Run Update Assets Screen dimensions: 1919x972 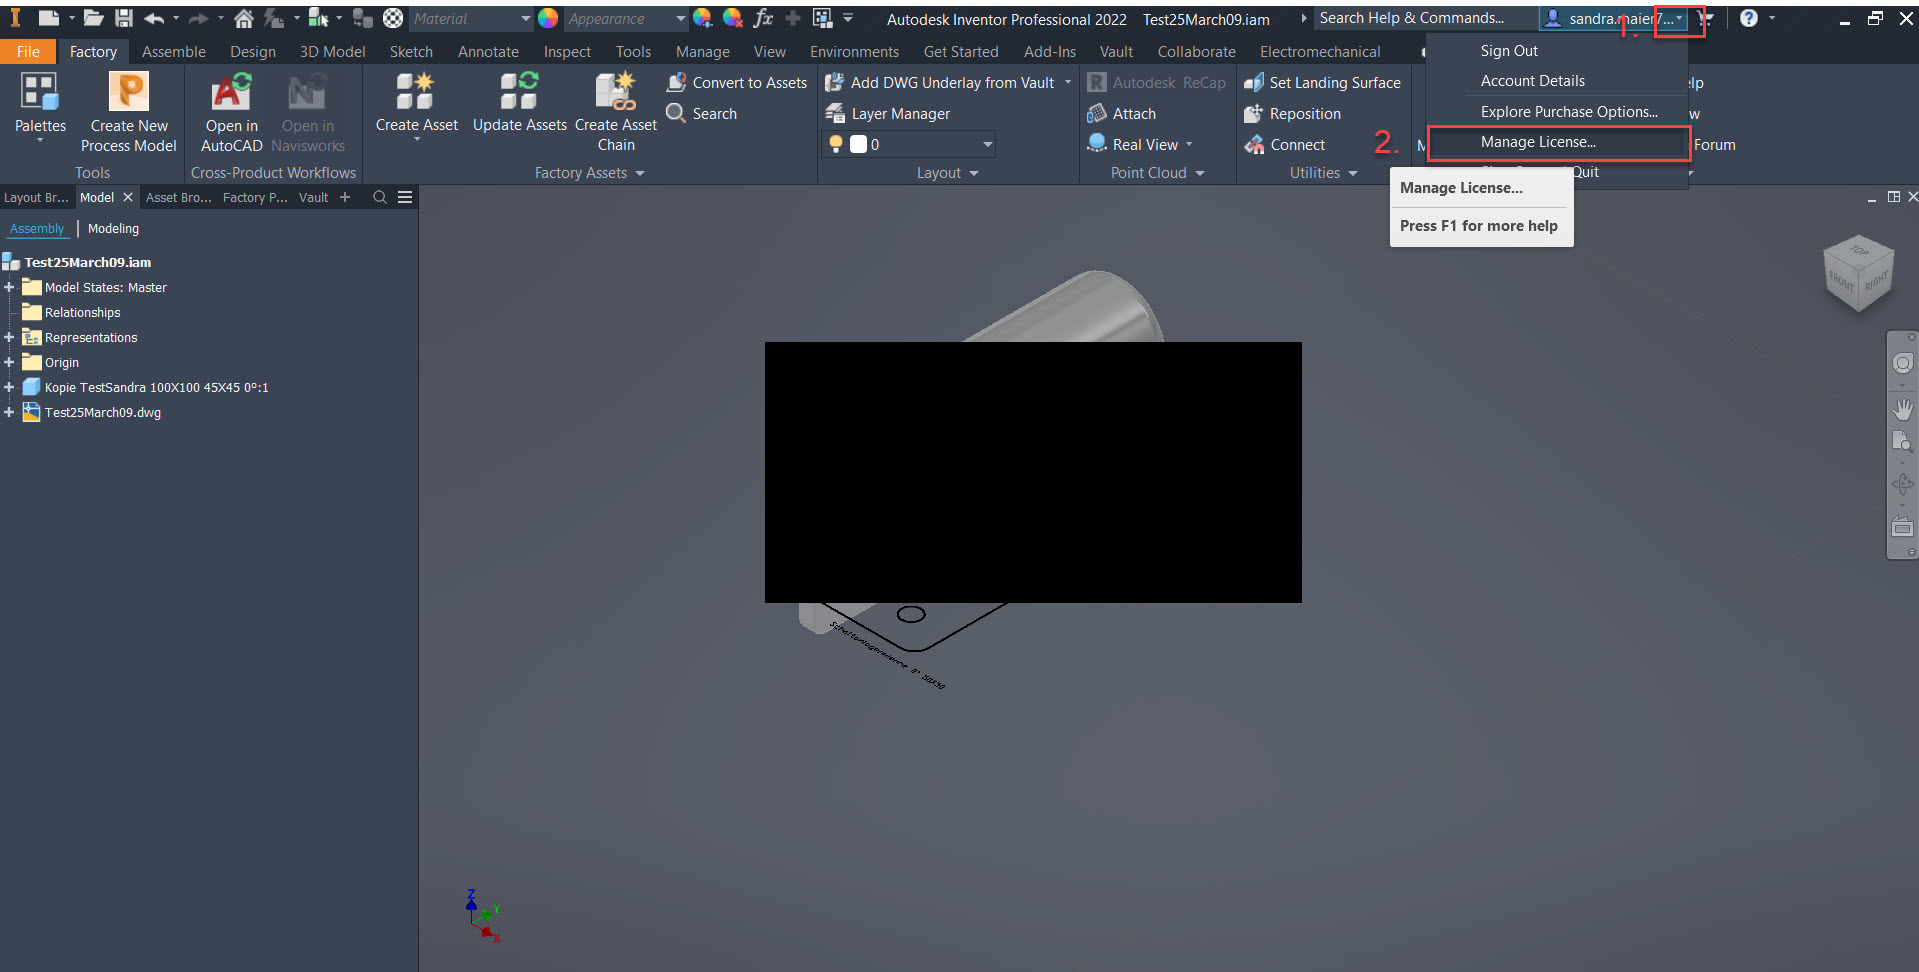pos(519,103)
